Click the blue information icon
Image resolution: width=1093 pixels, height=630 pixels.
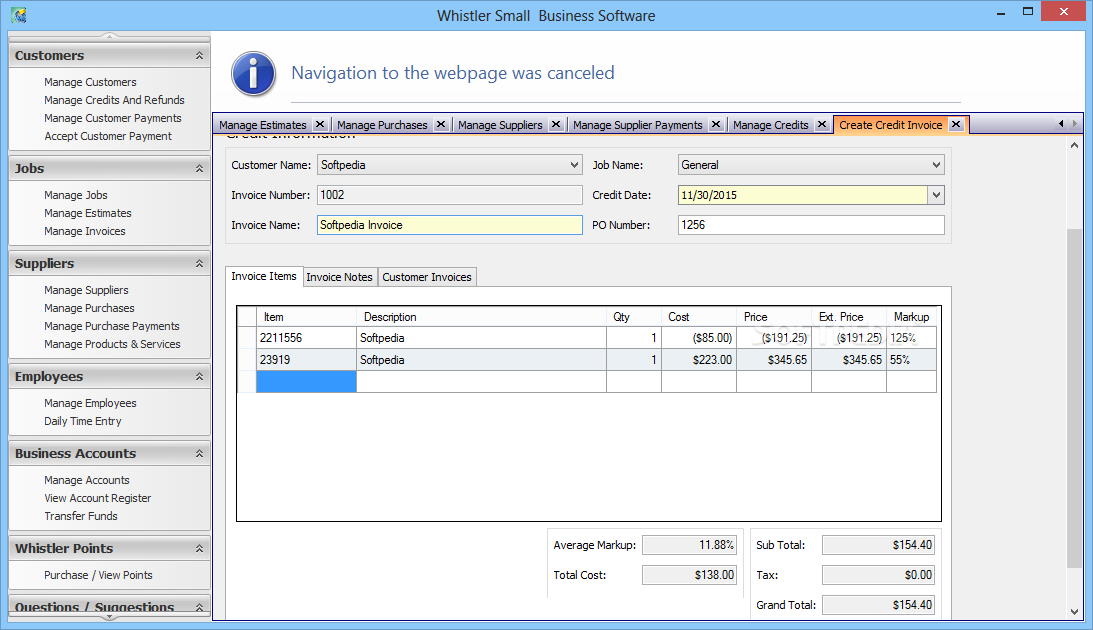[253, 73]
